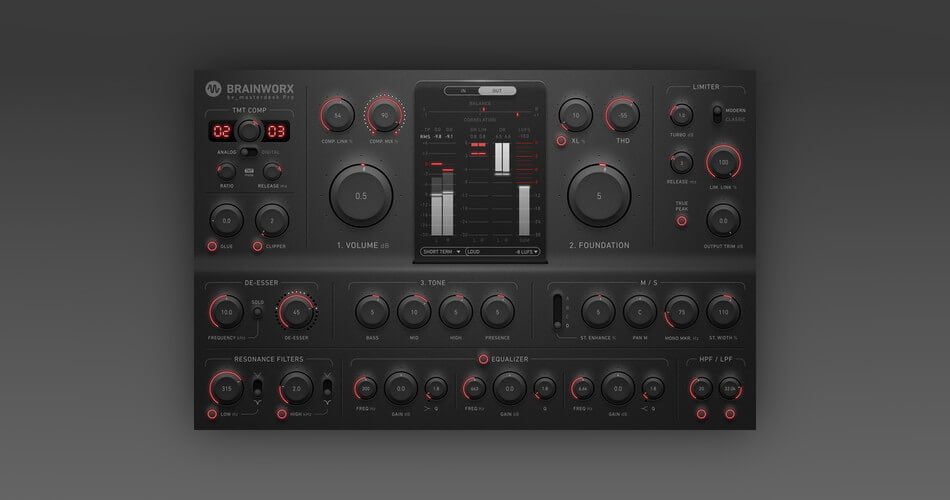This screenshot has height=500, width=950.
Task: Click the THD knob showing -55
Action: pyautogui.click(x=622, y=115)
